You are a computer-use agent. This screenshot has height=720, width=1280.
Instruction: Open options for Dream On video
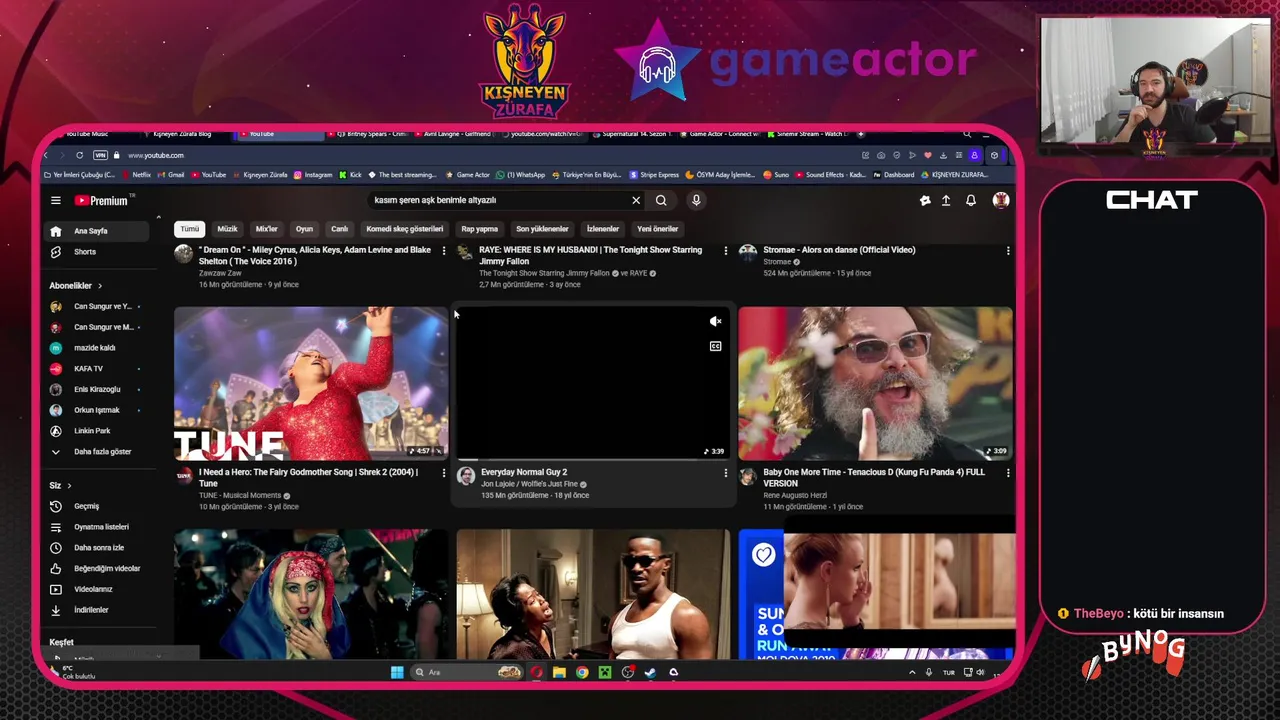pyautogui.click(x=444, y=251)
